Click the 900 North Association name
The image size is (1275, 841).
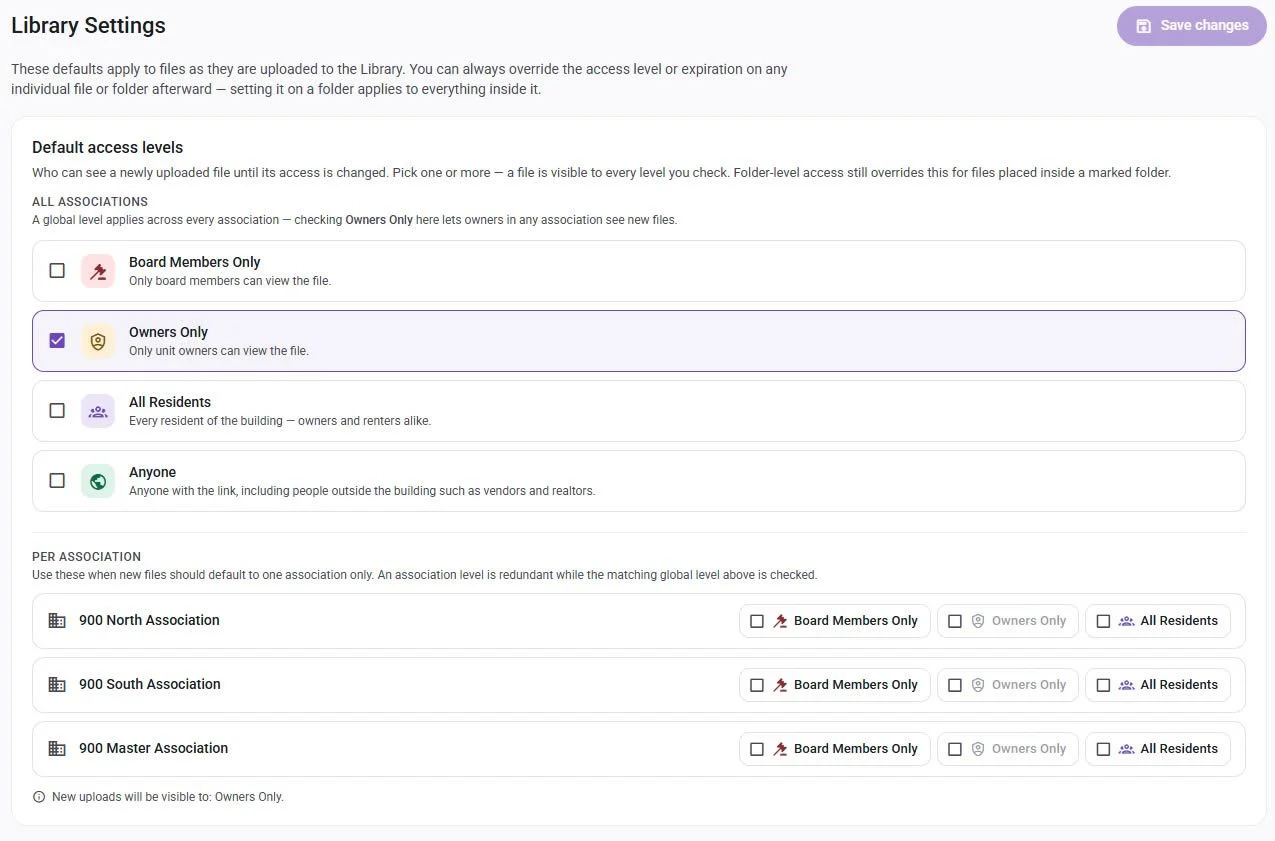[x=149, y=620]
